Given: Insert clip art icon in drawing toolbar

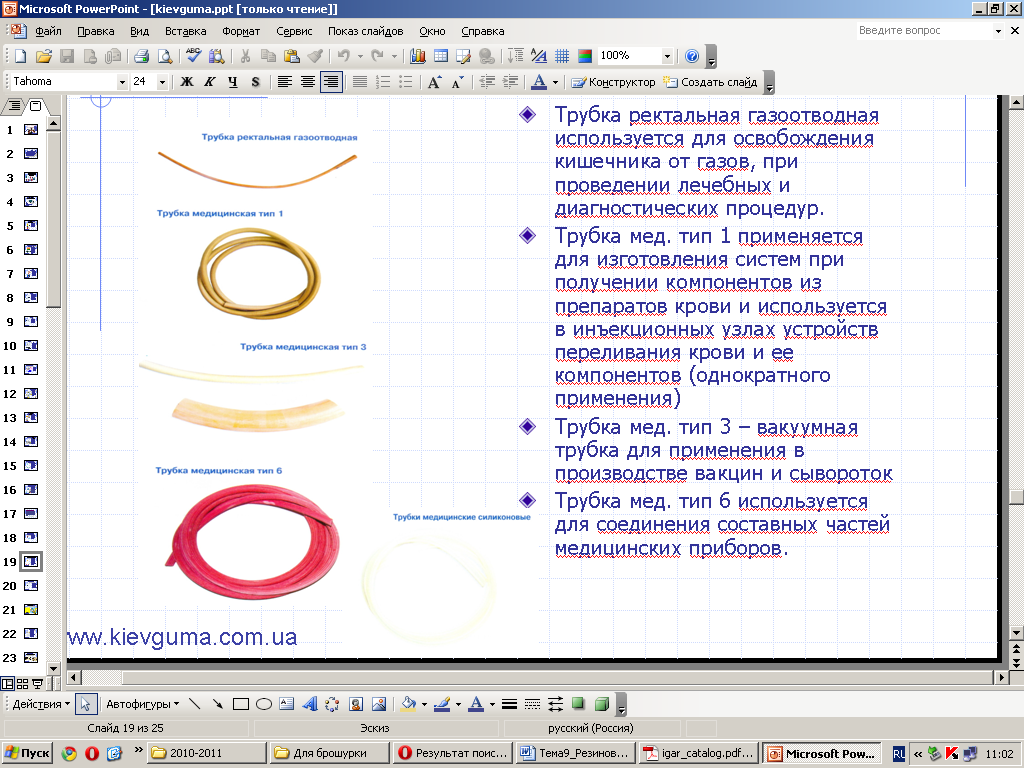Looking at the screenshot, I should (x=356, y=704).
